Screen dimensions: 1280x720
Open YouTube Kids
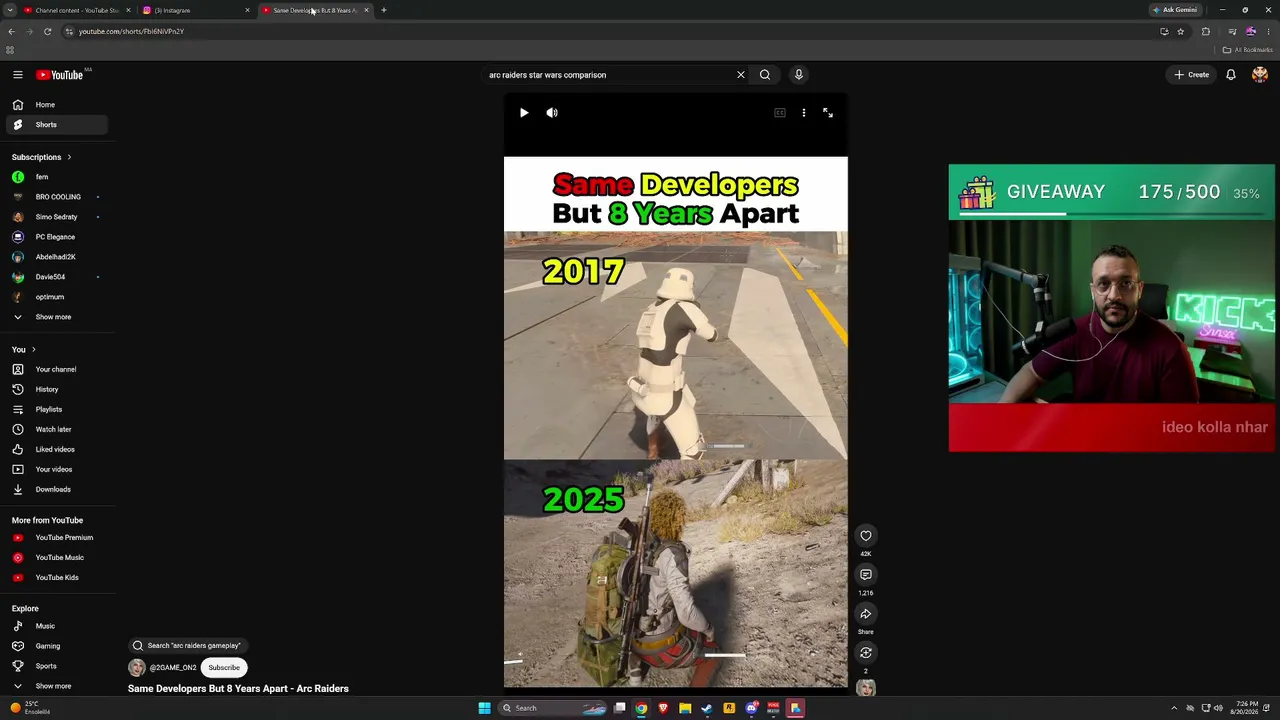pos(57,578)
